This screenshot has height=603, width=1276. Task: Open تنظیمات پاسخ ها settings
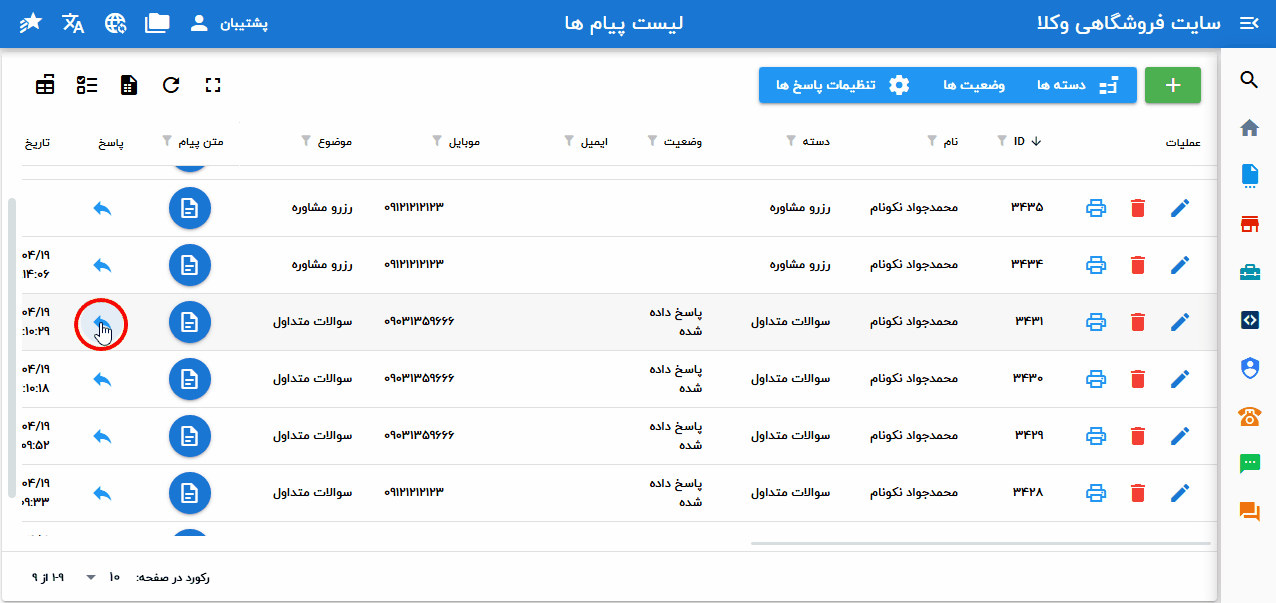tap(832, 85)
